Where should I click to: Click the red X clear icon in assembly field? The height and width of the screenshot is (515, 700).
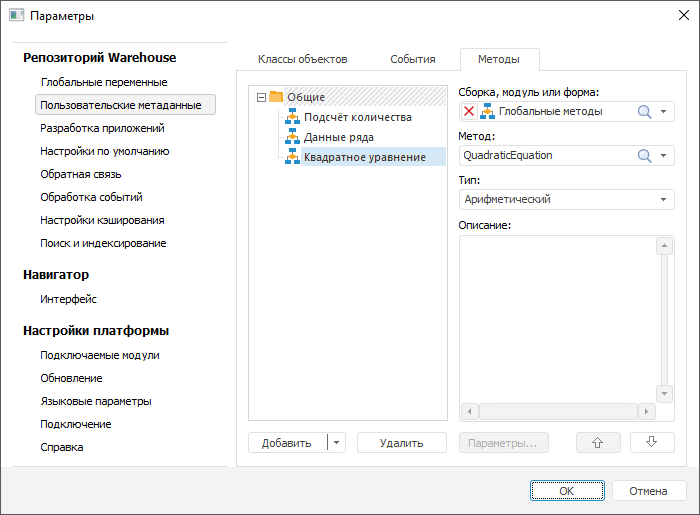[469, 111]
